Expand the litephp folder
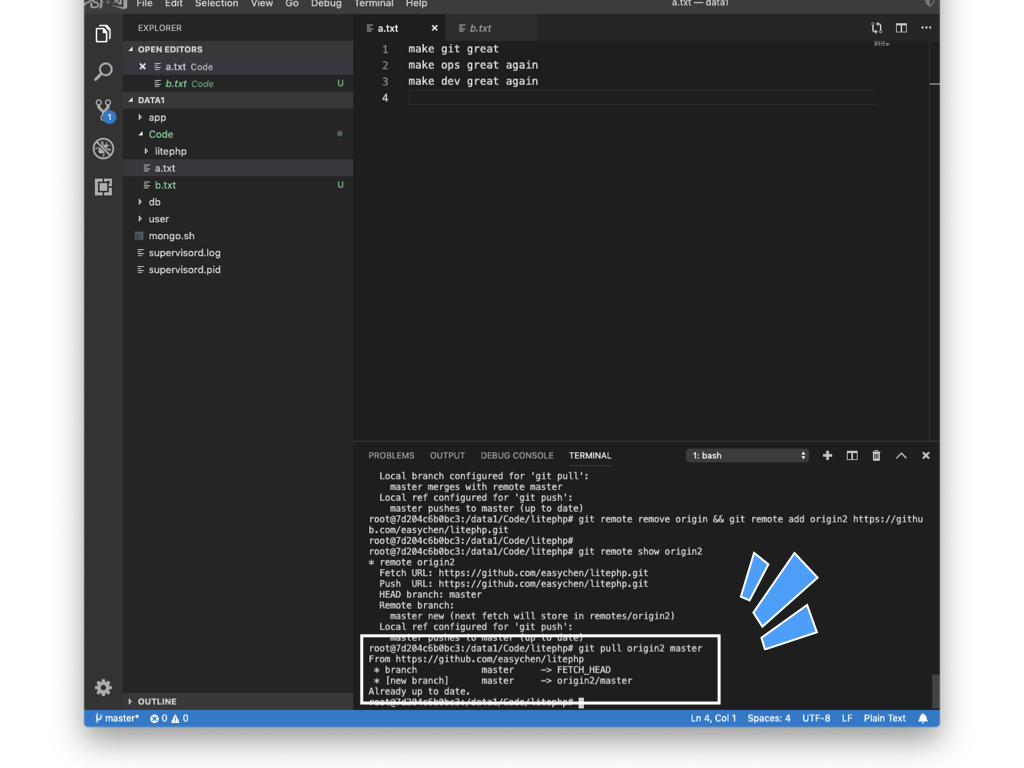 tap(170, 151)
